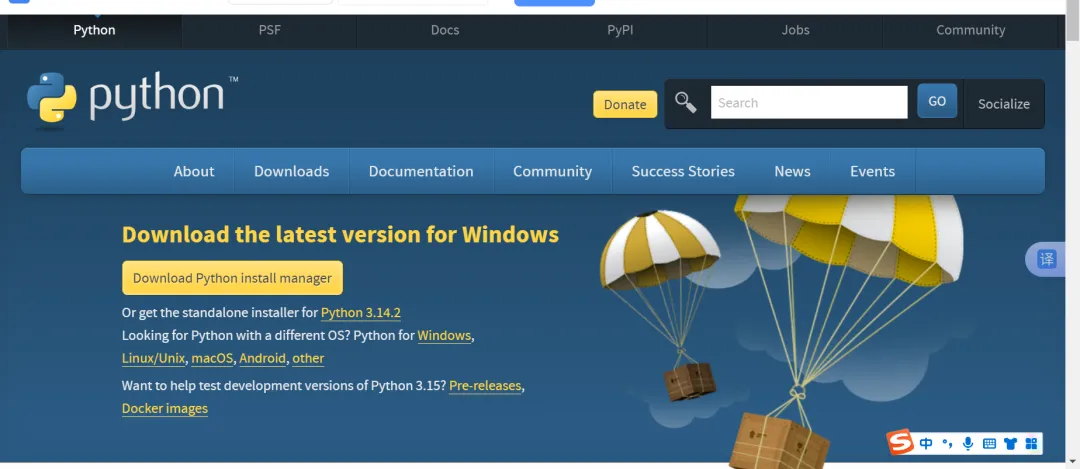The image size is (1080, 469).
Task: Open the Community menu in blue nav bar
Action: click(552, 171)
